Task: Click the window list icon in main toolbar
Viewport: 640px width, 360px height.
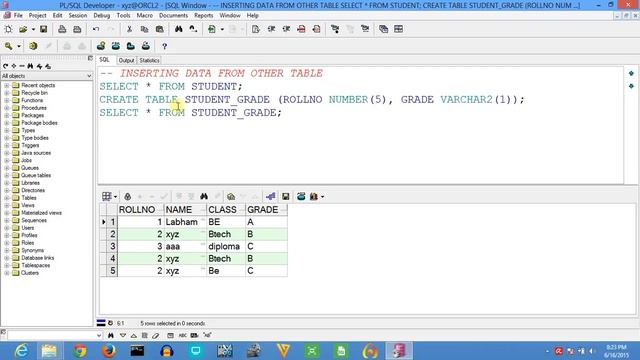Action: 383,29
